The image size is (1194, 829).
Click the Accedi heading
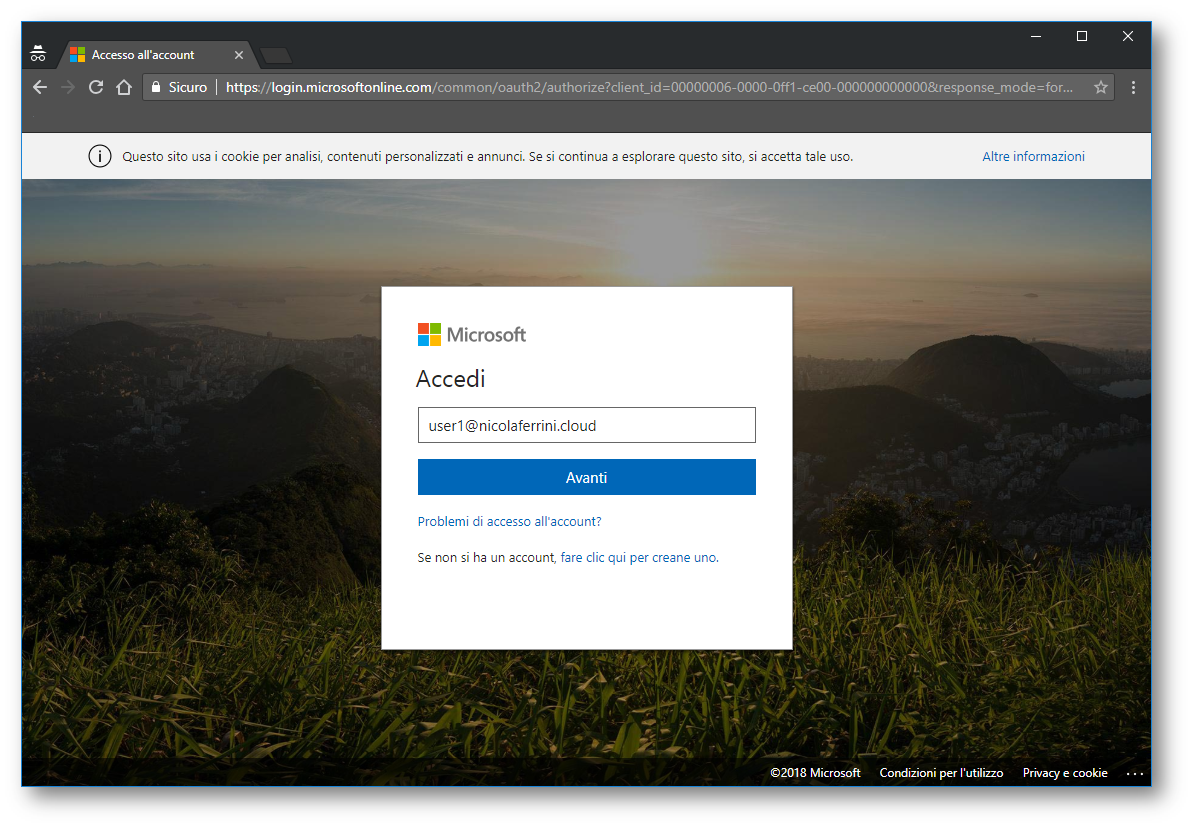pos(451,378)
